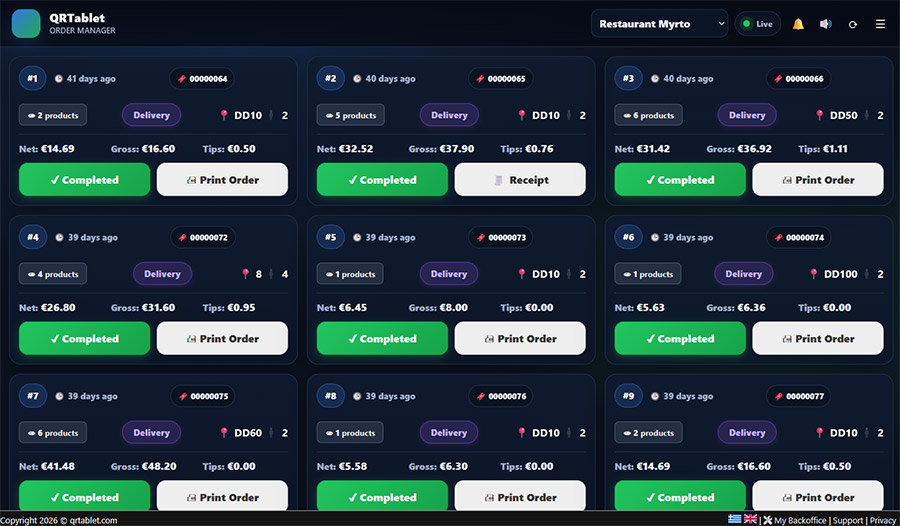Image resolution: width=900 pixels, height=526 pixels.
Task: Print order 00000066
Action: click(818, 180)
